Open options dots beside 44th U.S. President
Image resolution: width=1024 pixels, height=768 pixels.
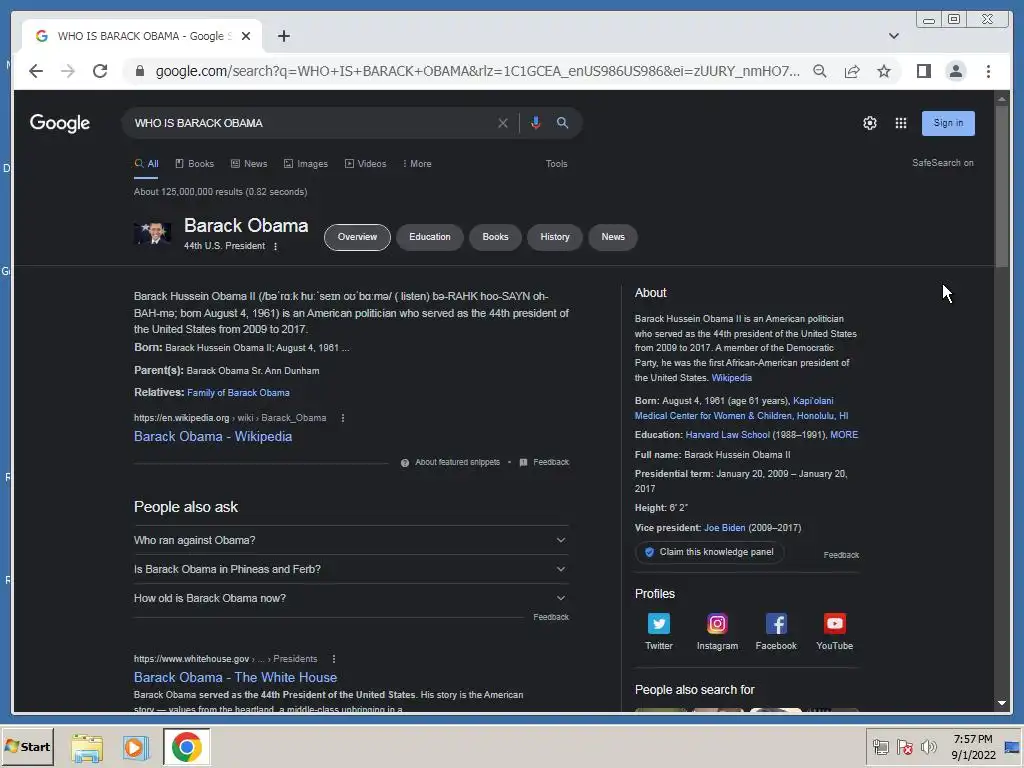point(276,246)
